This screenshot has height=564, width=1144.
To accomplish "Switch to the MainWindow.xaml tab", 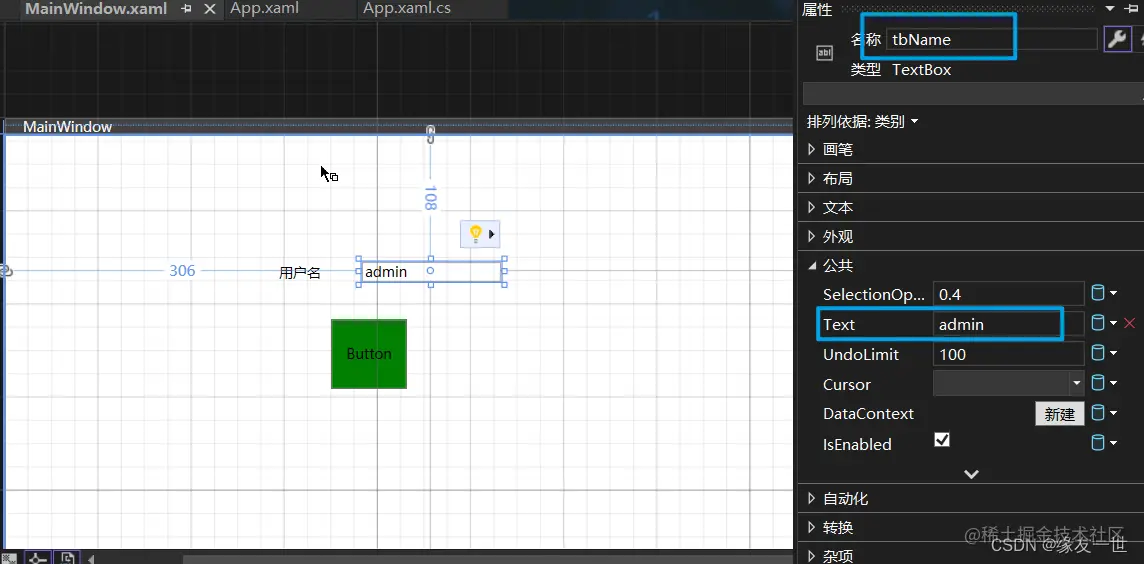I will coord(96,9).
